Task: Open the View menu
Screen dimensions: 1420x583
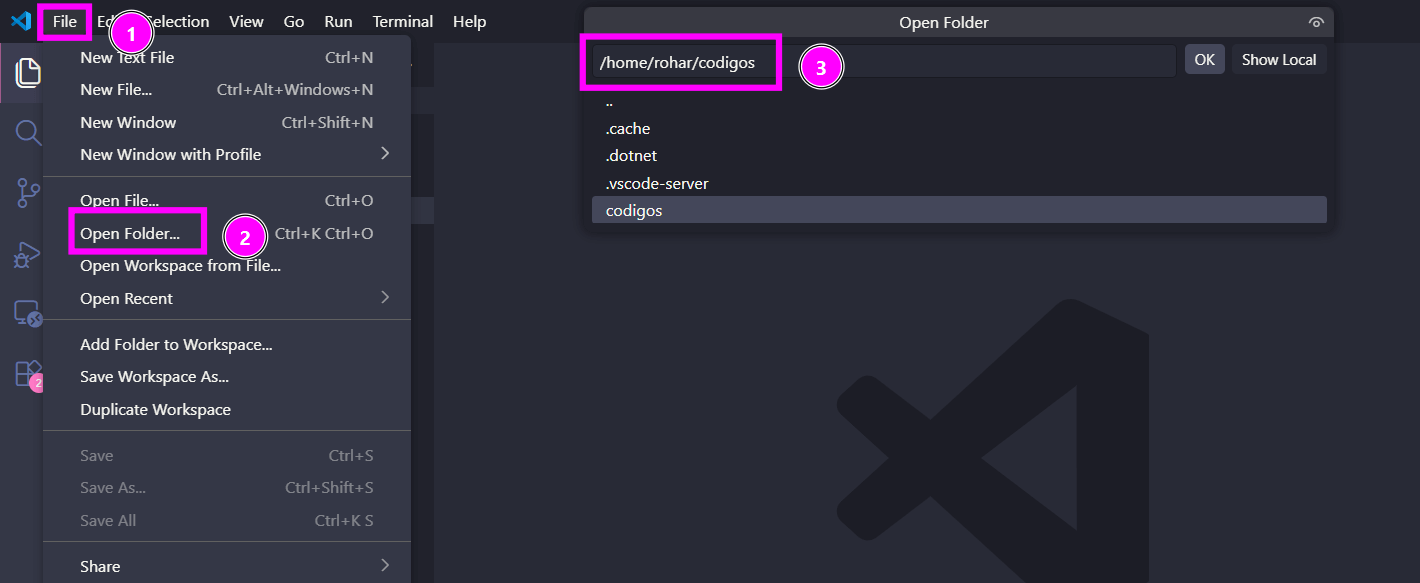Action: pyautogui.click(x=246, y=21)
